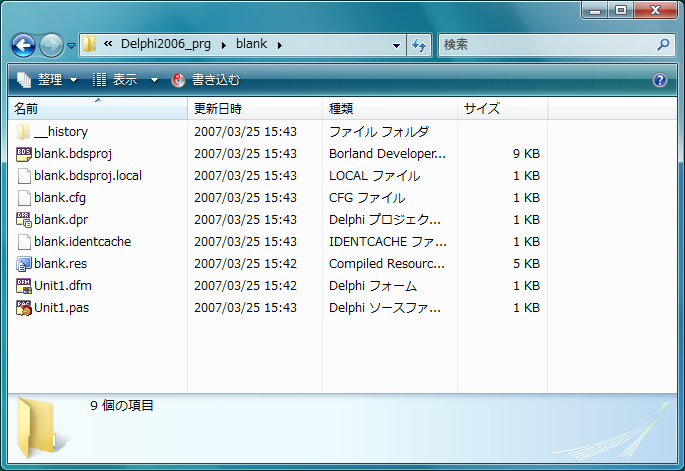
Task: Click the Borland Developer... type cell
Action: pos(387,154)
